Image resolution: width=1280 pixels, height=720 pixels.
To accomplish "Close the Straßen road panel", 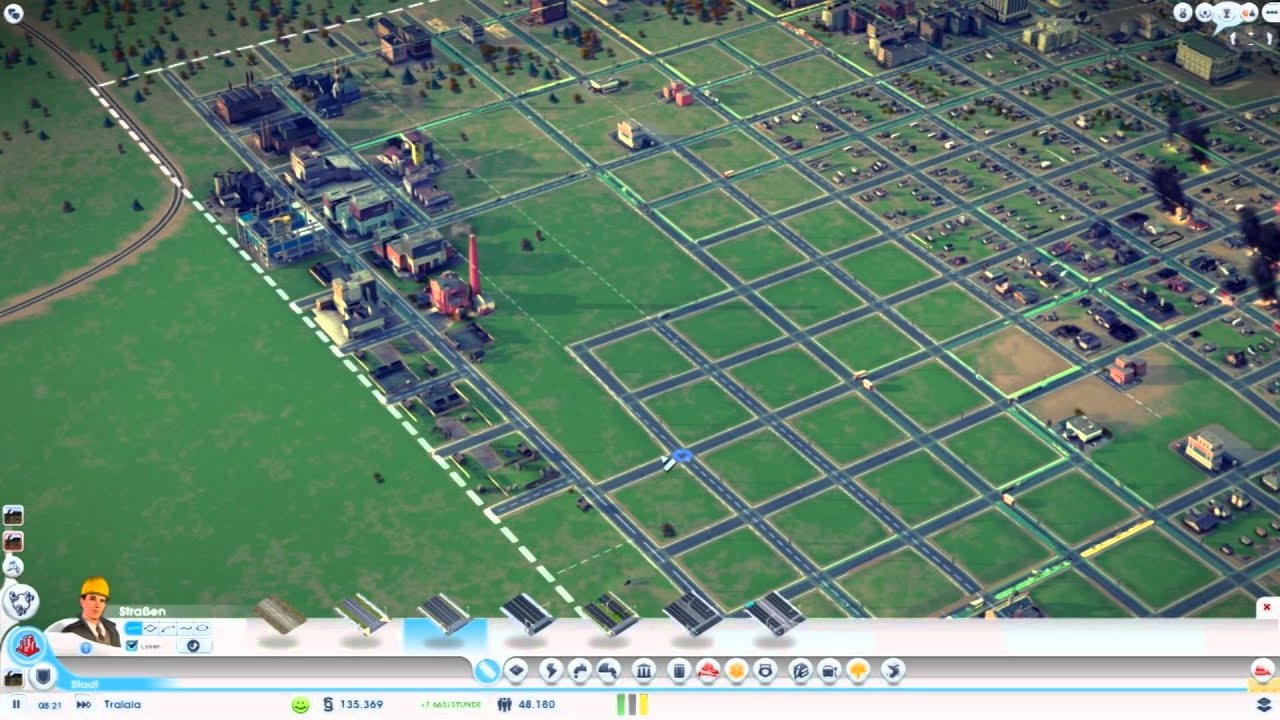I will pos(1266,607).
